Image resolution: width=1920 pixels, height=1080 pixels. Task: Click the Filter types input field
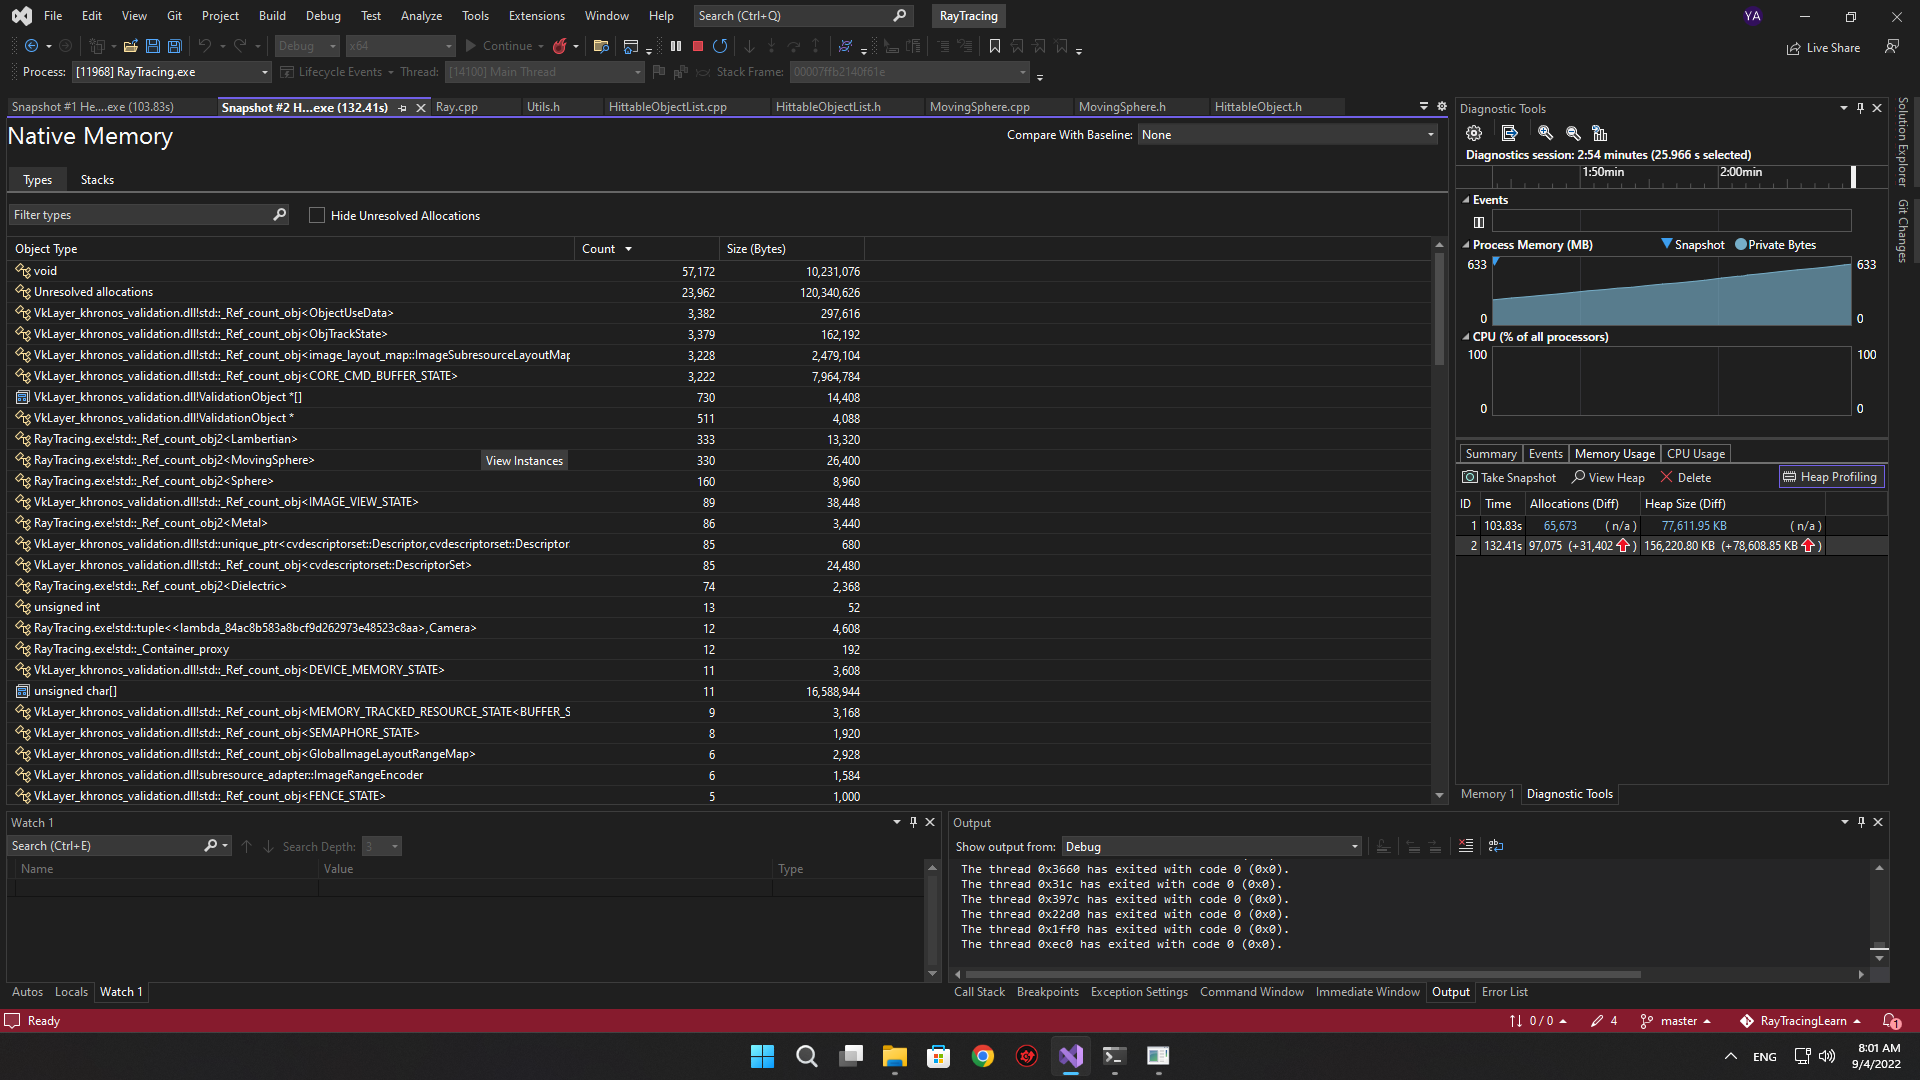click(140, 214)
